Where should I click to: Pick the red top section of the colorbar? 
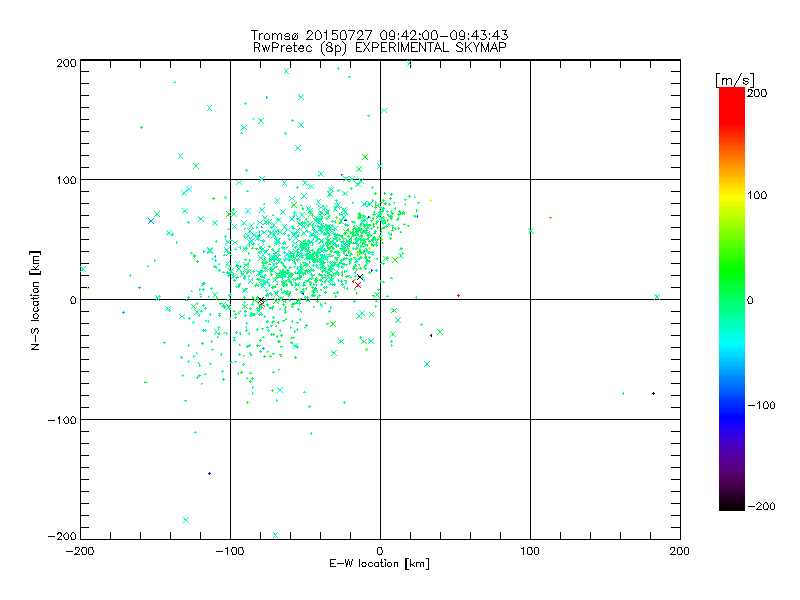click(x=732, y=105)
